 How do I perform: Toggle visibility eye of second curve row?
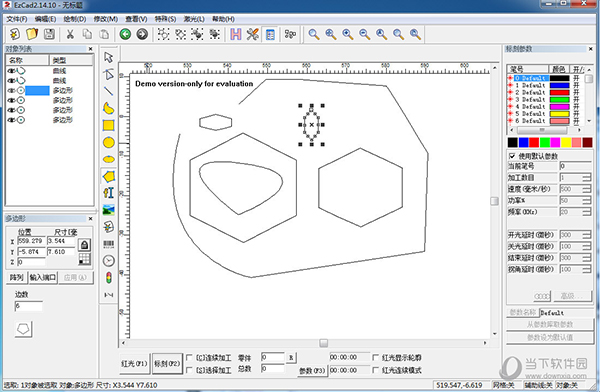pyautogui.click(x=11, y=81)
